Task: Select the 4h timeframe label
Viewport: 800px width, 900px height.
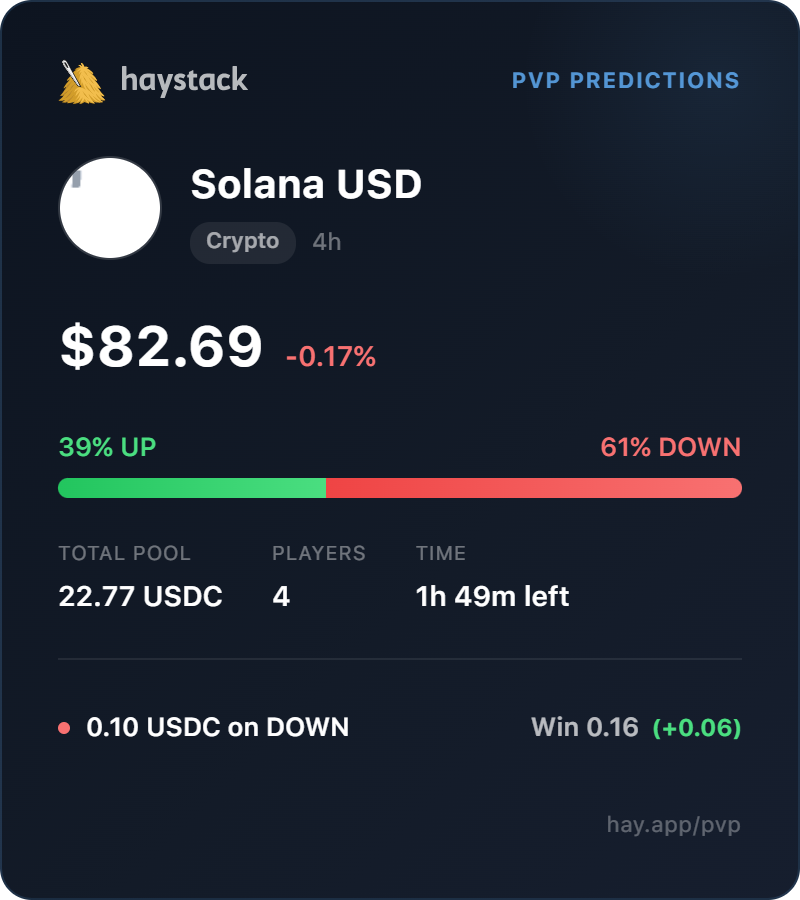Action: coord(327,242)
